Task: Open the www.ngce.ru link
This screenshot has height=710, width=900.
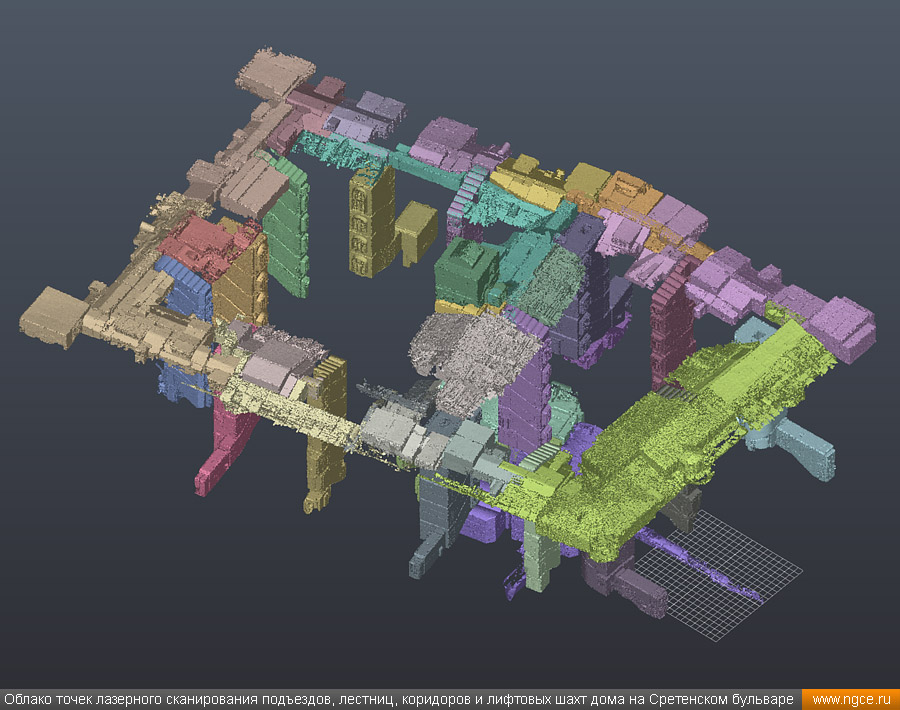Action: click(x=851, y=700)
